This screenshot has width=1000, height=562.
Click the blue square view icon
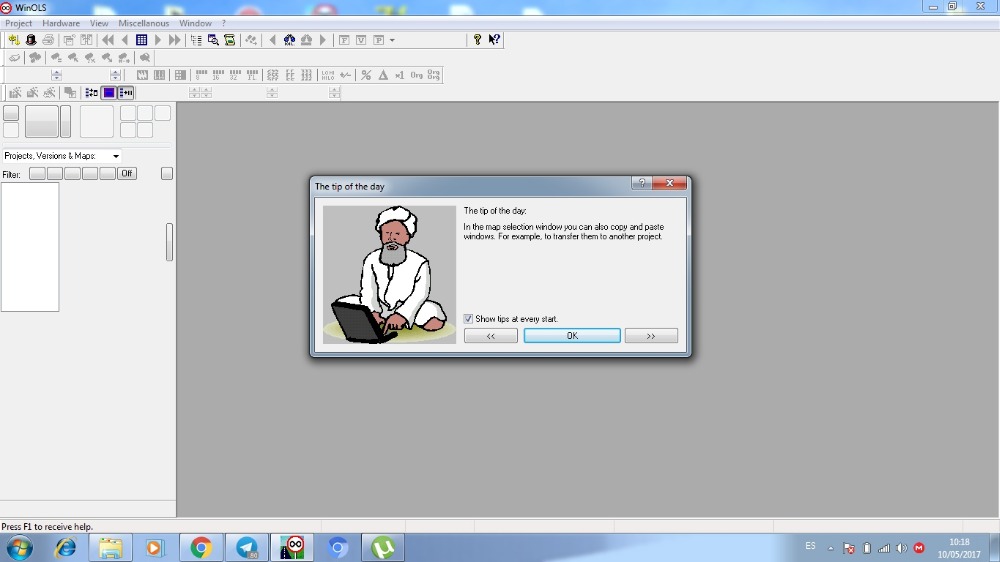(109, 93)
